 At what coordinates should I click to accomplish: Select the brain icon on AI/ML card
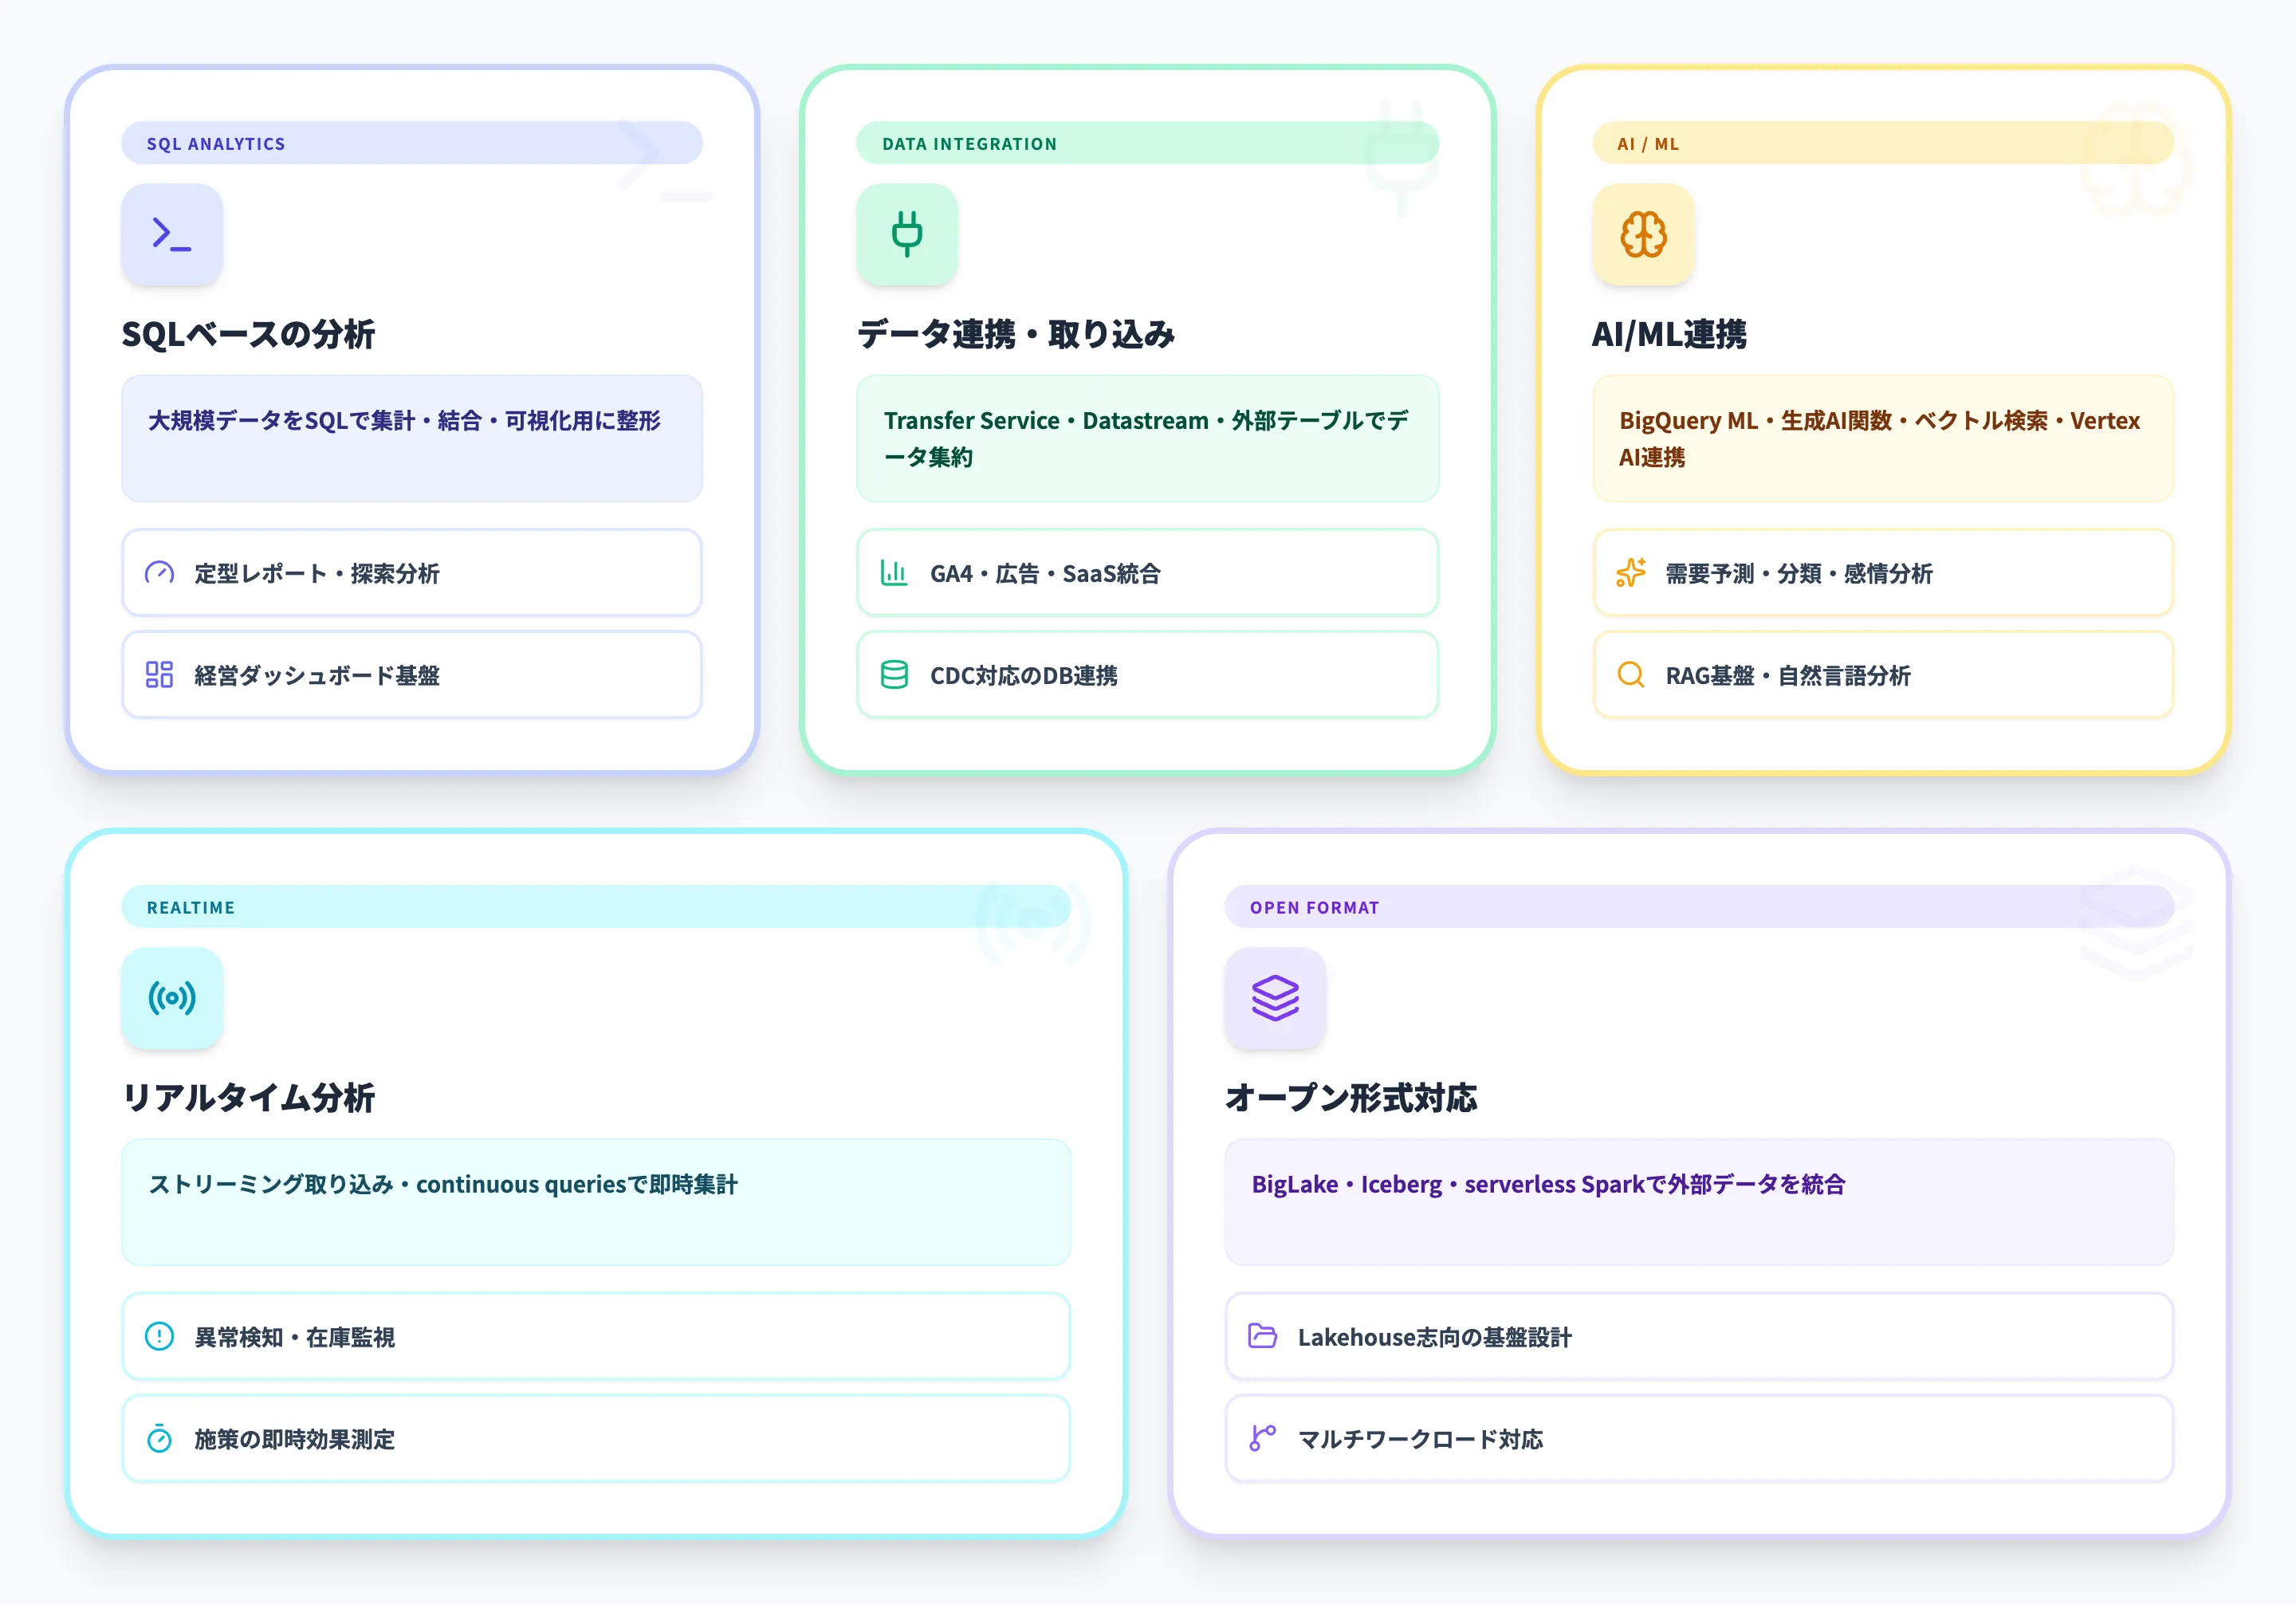(1643, 234)
